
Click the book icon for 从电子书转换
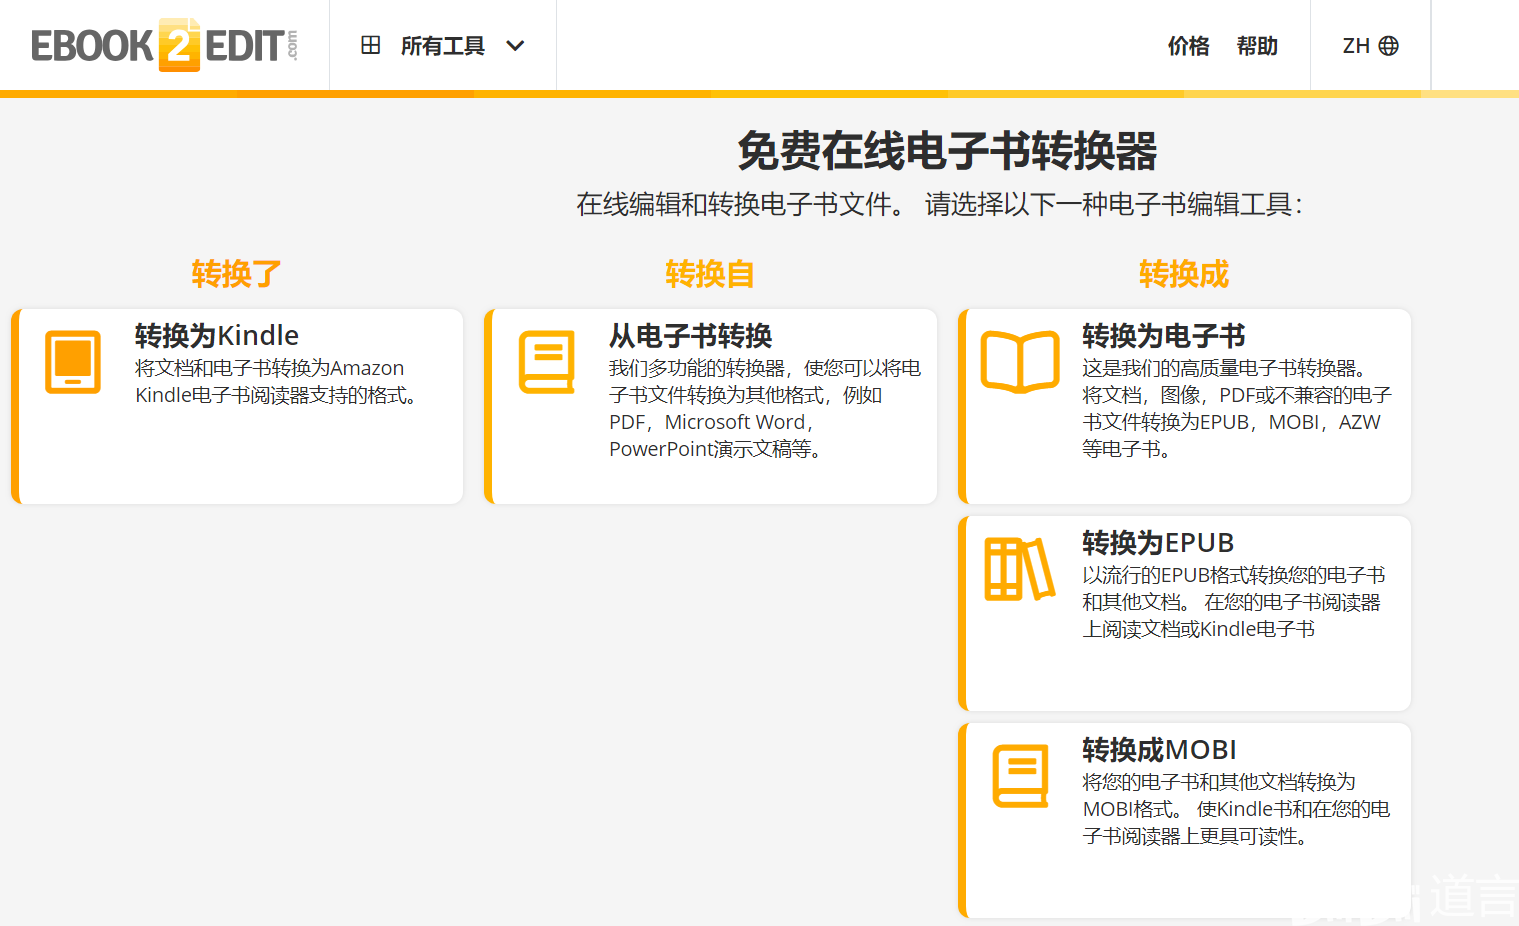click(547, 362)
